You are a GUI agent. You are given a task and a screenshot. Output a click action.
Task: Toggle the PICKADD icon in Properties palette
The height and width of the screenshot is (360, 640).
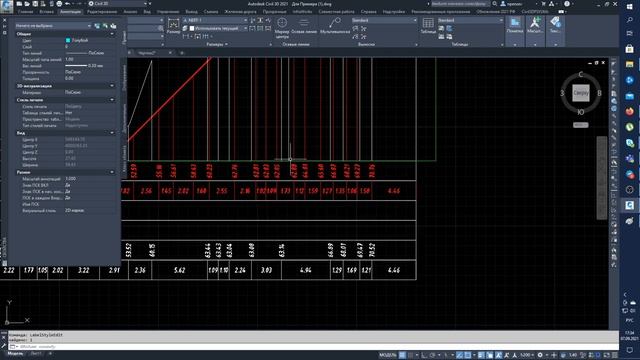click(97, 26)
